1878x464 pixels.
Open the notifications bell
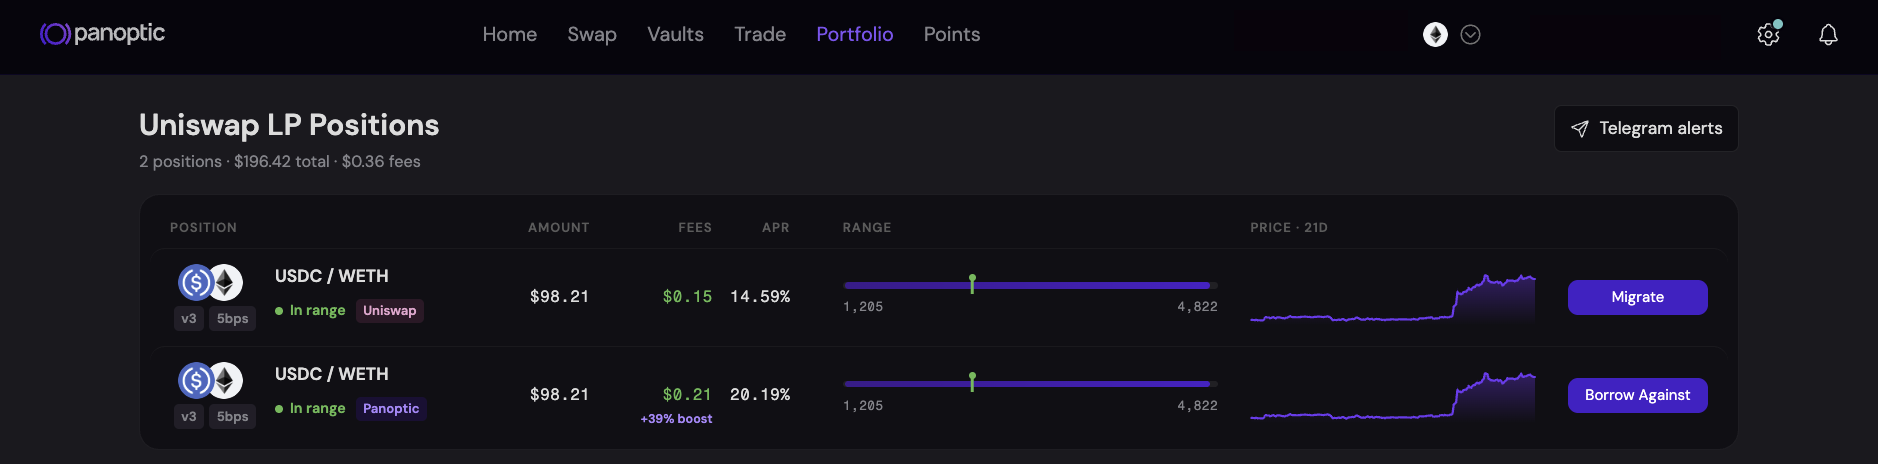(x=1828, y=35)
